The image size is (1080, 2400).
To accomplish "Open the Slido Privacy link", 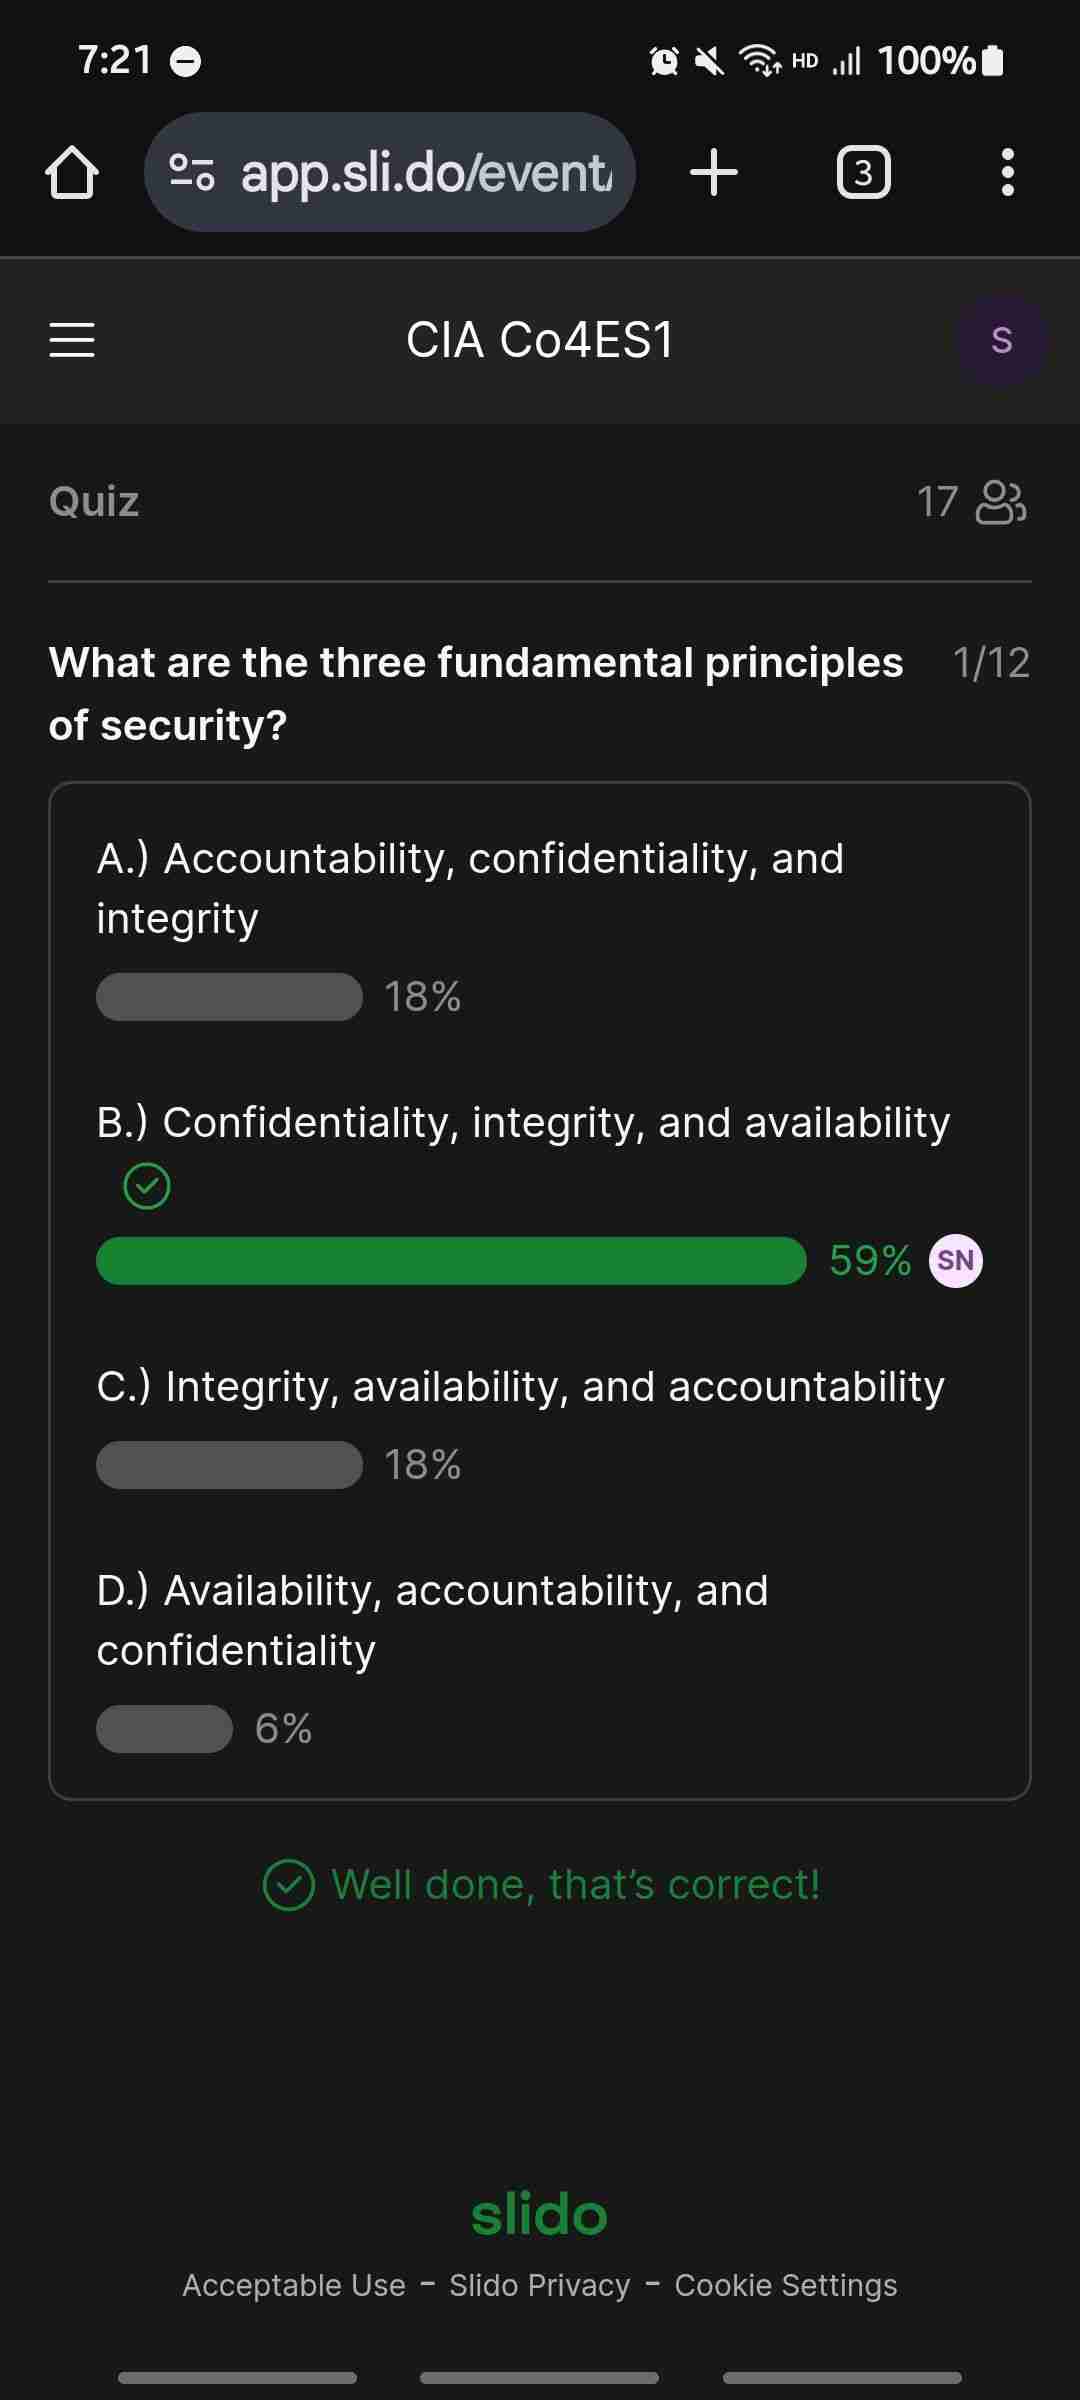I will pos(540,2285).
